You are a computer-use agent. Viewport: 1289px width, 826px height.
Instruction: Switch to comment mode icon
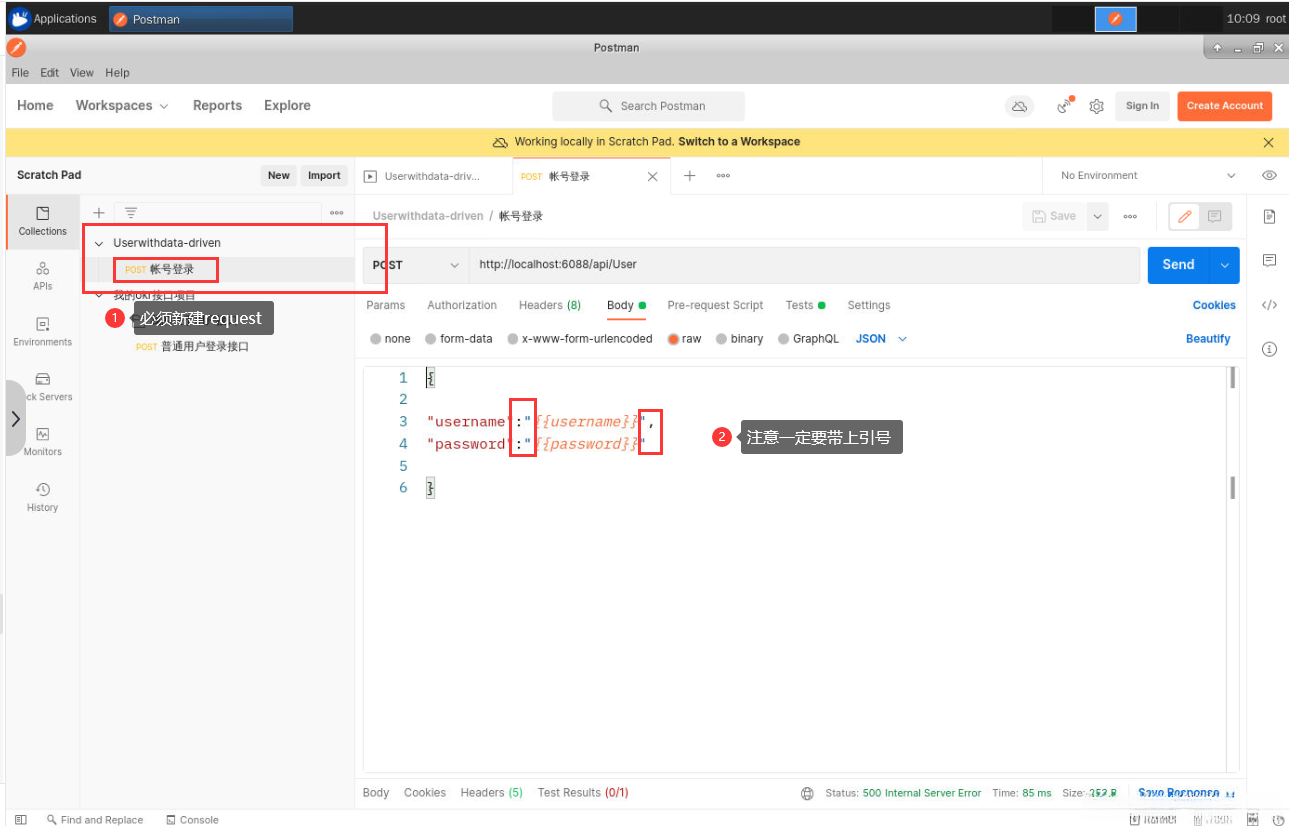click(x=1215, y=216)
